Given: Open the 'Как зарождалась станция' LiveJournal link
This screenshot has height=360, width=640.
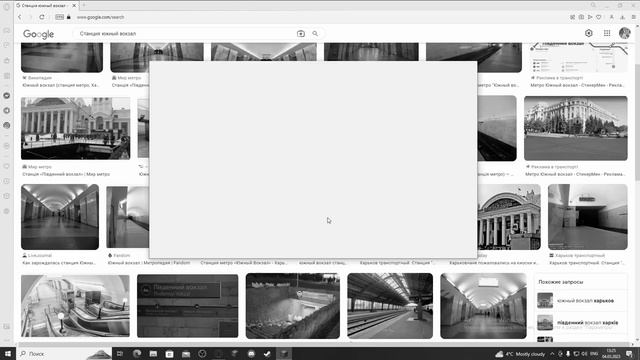Looking at the screenshot, I should tap(59, 263).
